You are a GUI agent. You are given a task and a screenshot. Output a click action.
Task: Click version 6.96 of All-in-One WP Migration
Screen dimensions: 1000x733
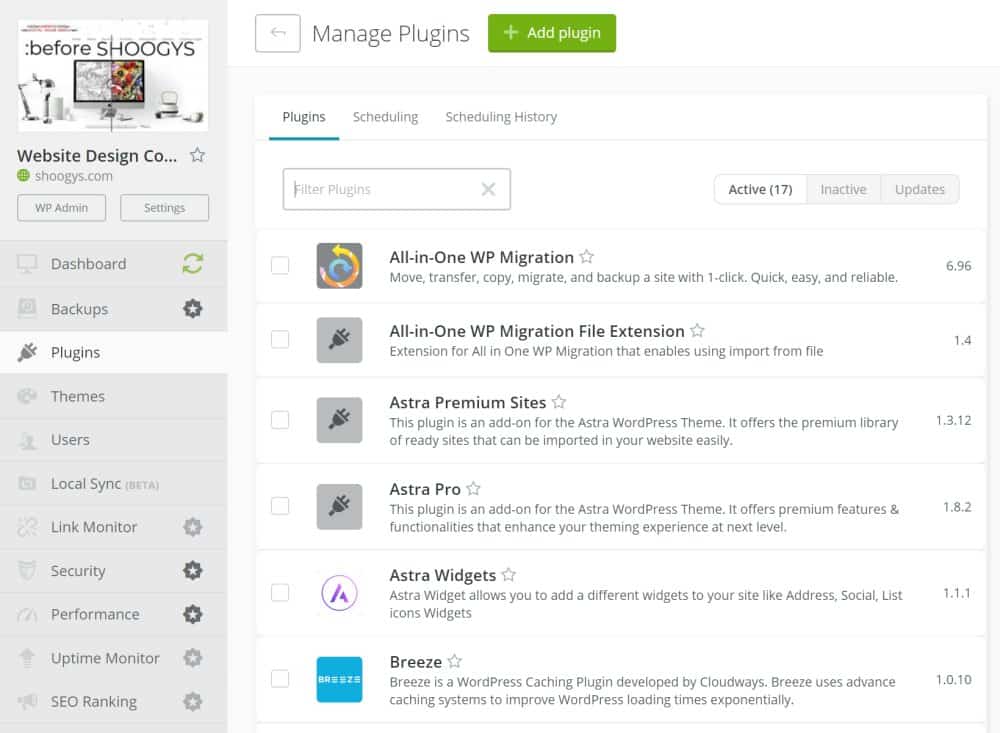[x=959, y=265]
